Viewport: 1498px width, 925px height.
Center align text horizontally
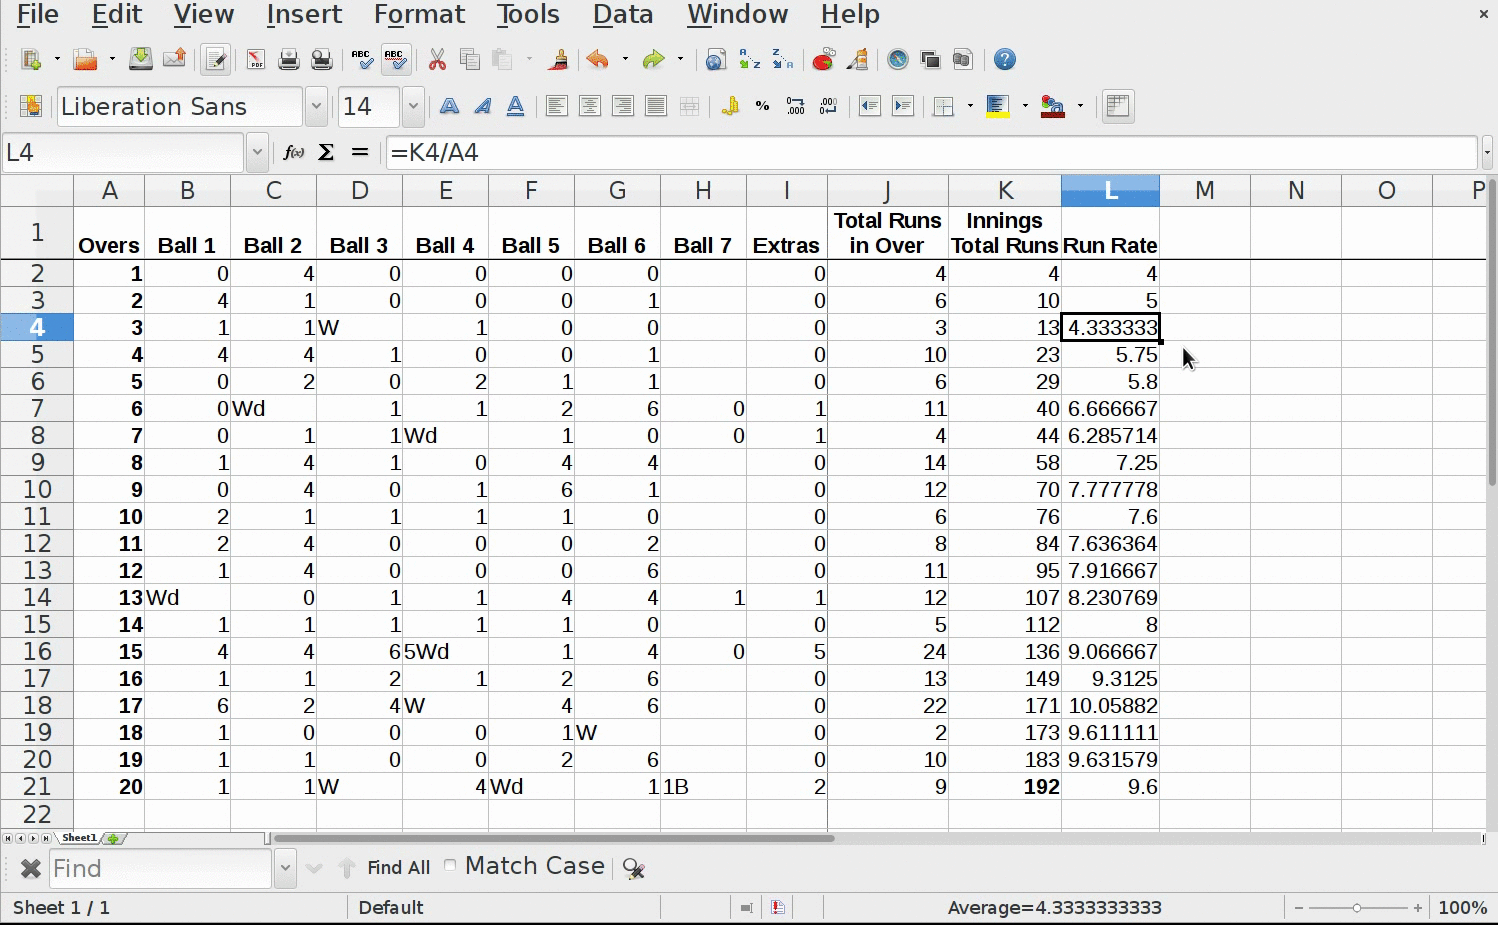tap(590, 107)
